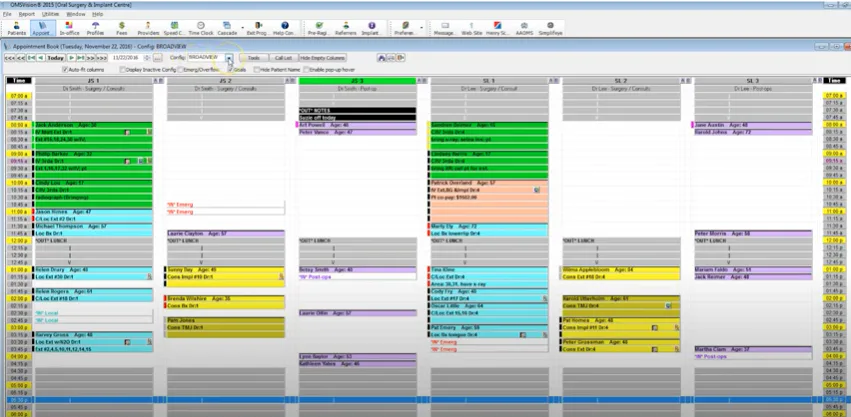
Task: Open the File menu
Action: point(7,14)
